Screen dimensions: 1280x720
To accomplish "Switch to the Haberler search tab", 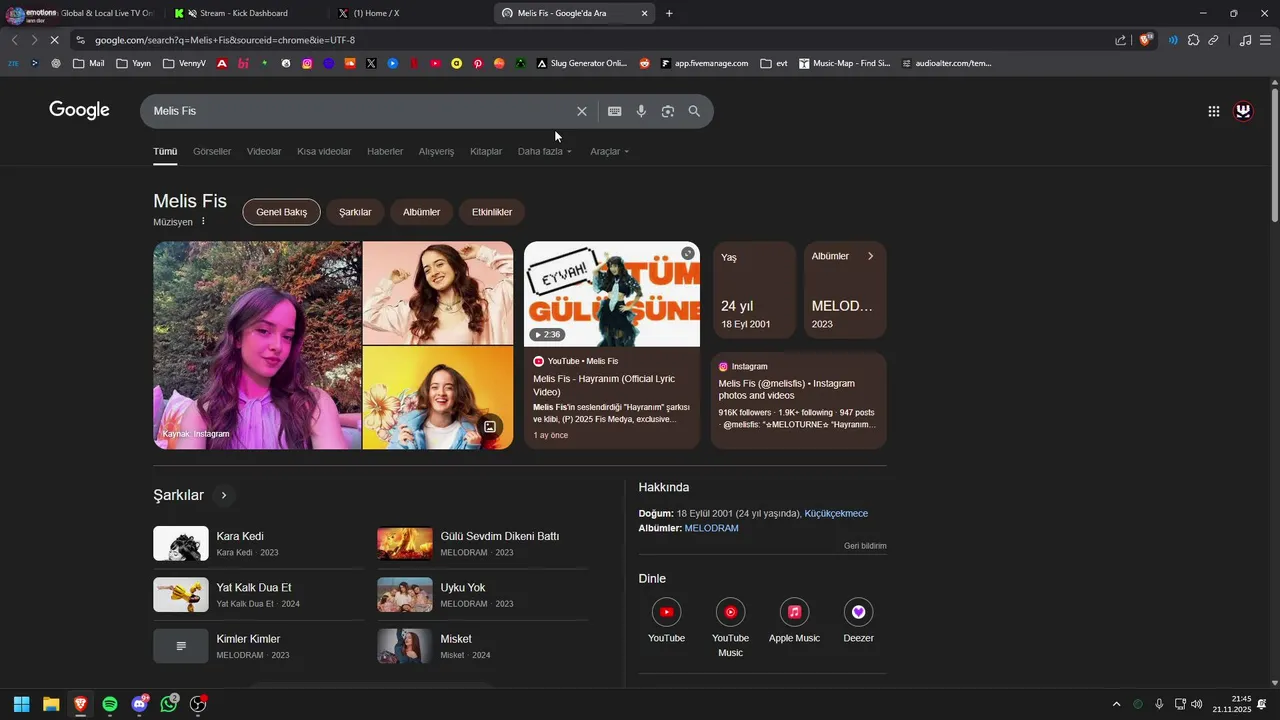I will click(x=385, y=151).
